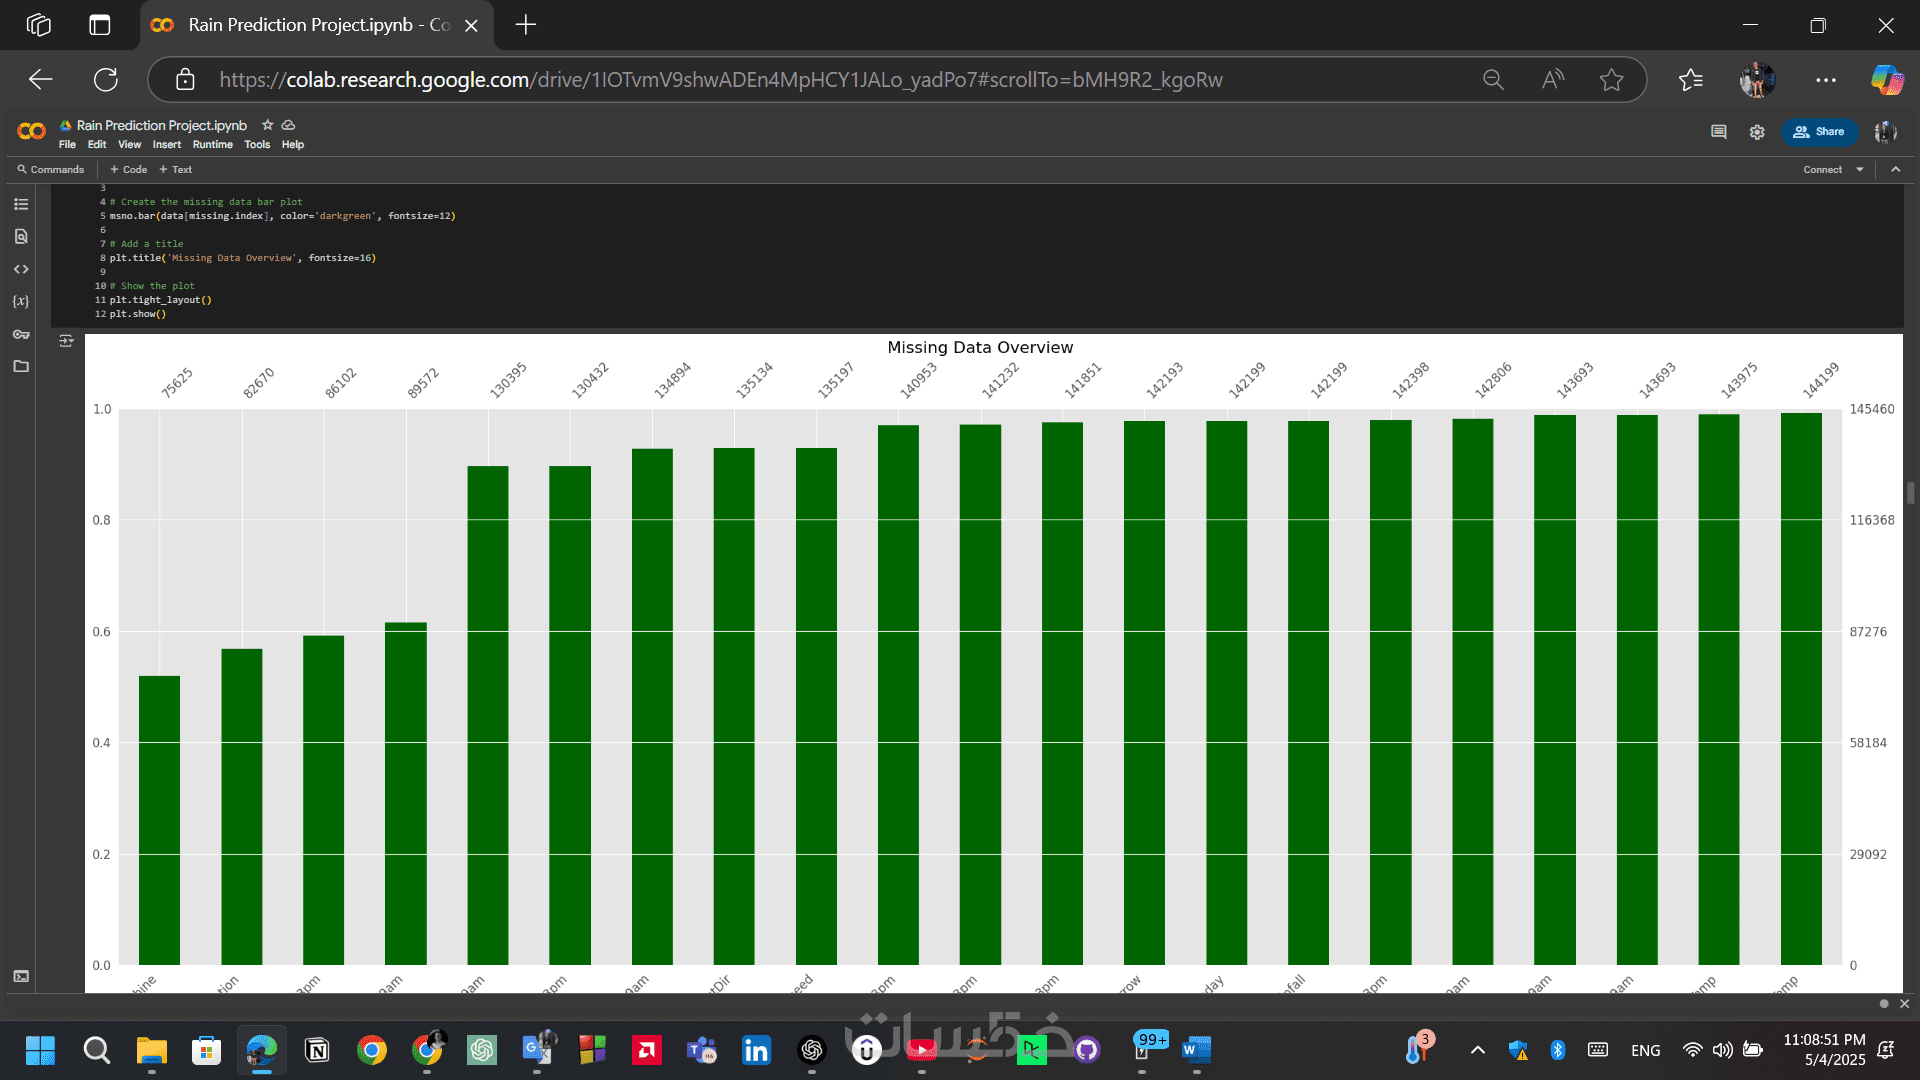The image size is (1920, 1080).
Task: Collapse the header with chevron up
Action: point(1895,169)
